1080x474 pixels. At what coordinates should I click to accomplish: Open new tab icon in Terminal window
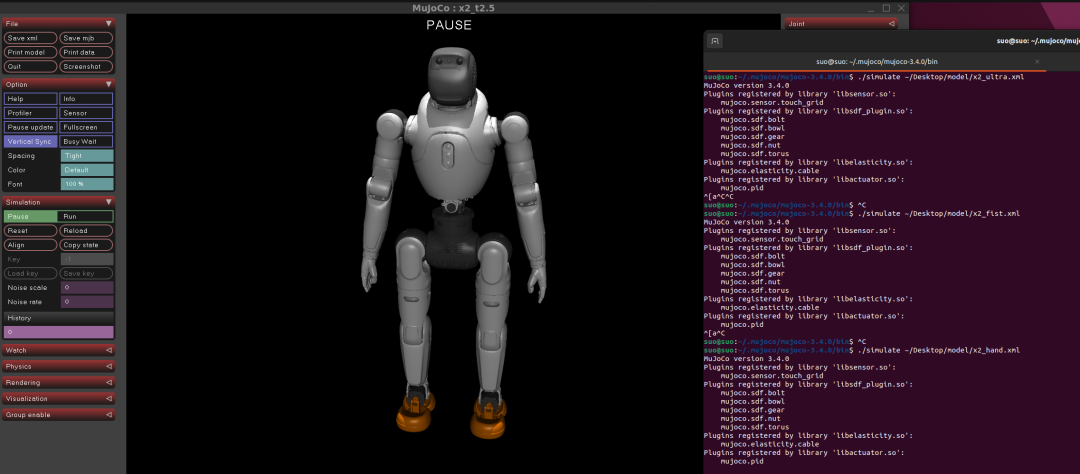pos(715,41)
